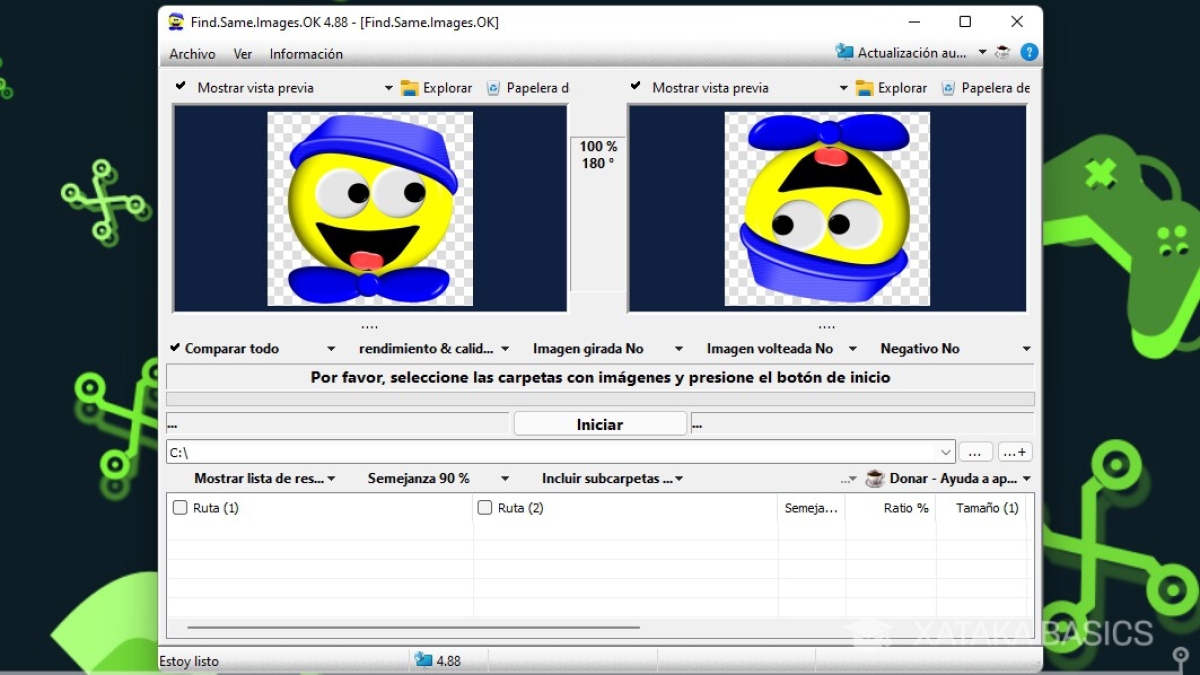The image size is (1200, 675).
Task: Click the Papelera recycle icon above right preview
Action: point(948,88)
